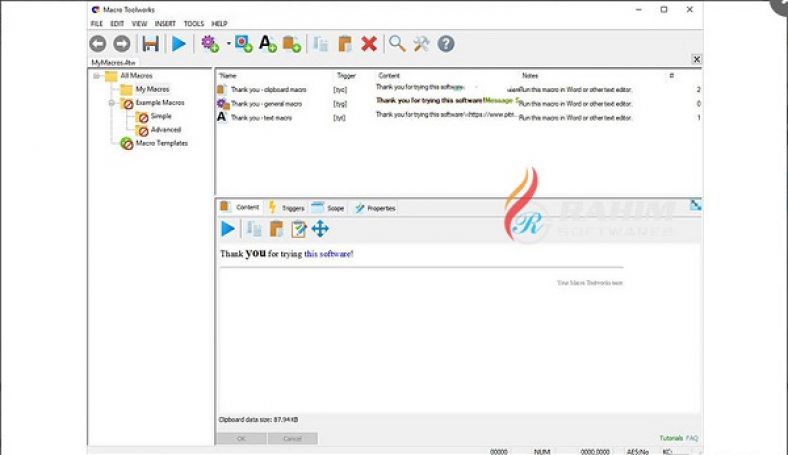Switch to the Scope tab

[328, 208]
